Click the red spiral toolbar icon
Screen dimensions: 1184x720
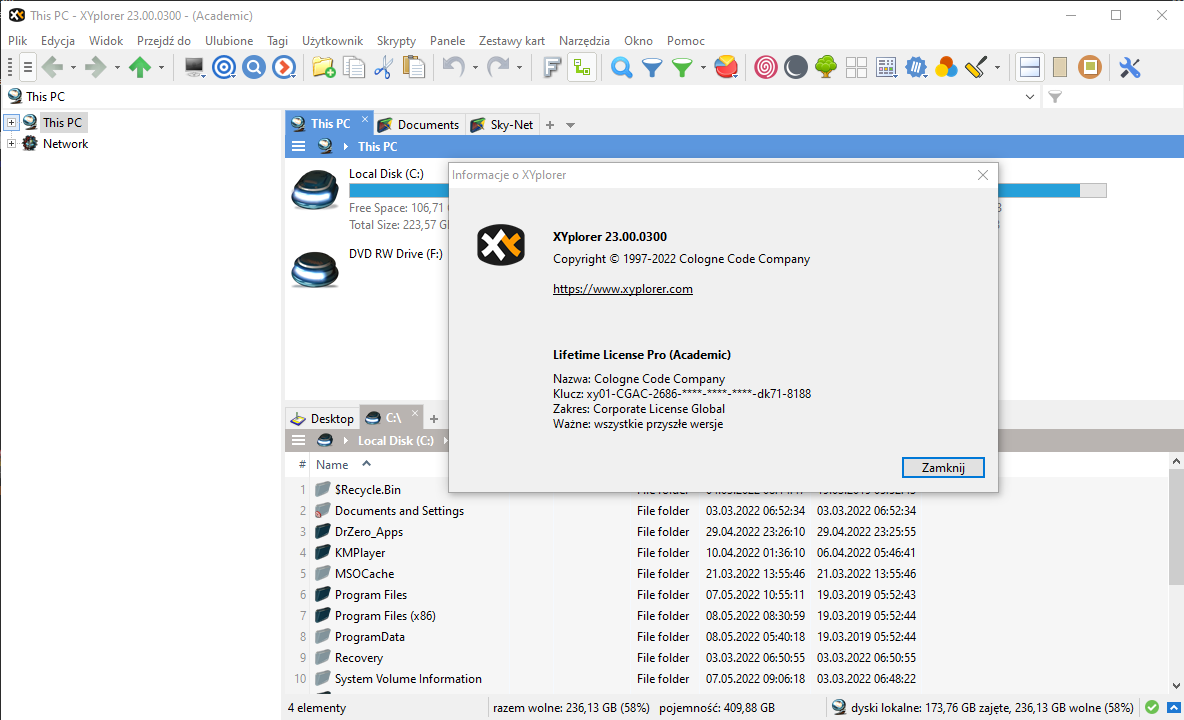point(766,68)
